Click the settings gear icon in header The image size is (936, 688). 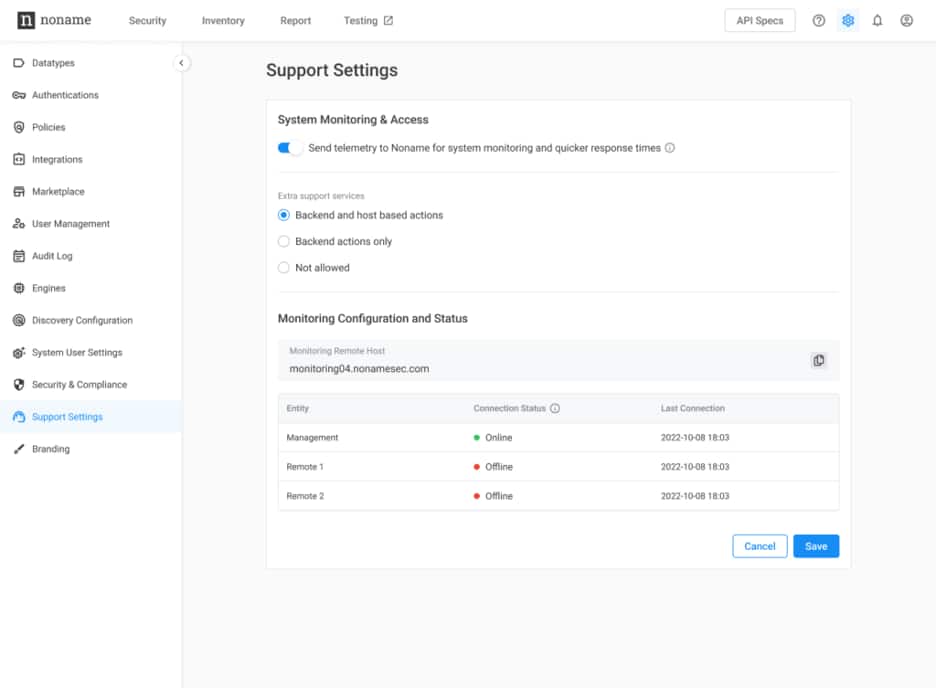[848, 21]
